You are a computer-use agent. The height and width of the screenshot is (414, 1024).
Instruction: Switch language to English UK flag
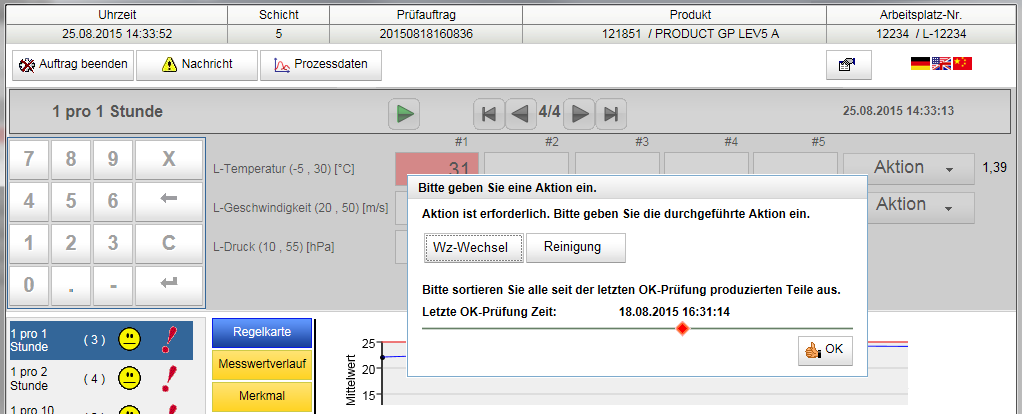click(941, 63)
